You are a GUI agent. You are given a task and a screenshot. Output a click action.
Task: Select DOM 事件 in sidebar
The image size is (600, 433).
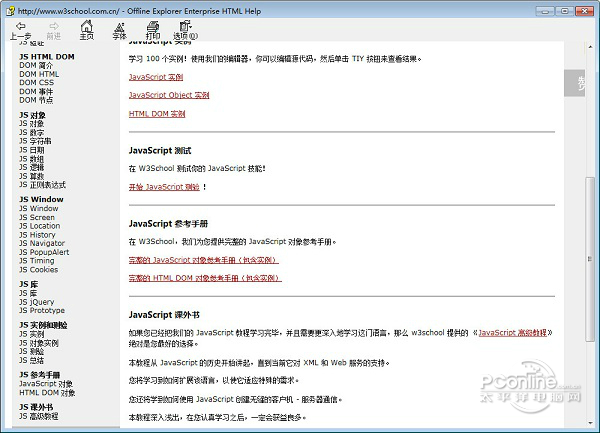[36, 91]
